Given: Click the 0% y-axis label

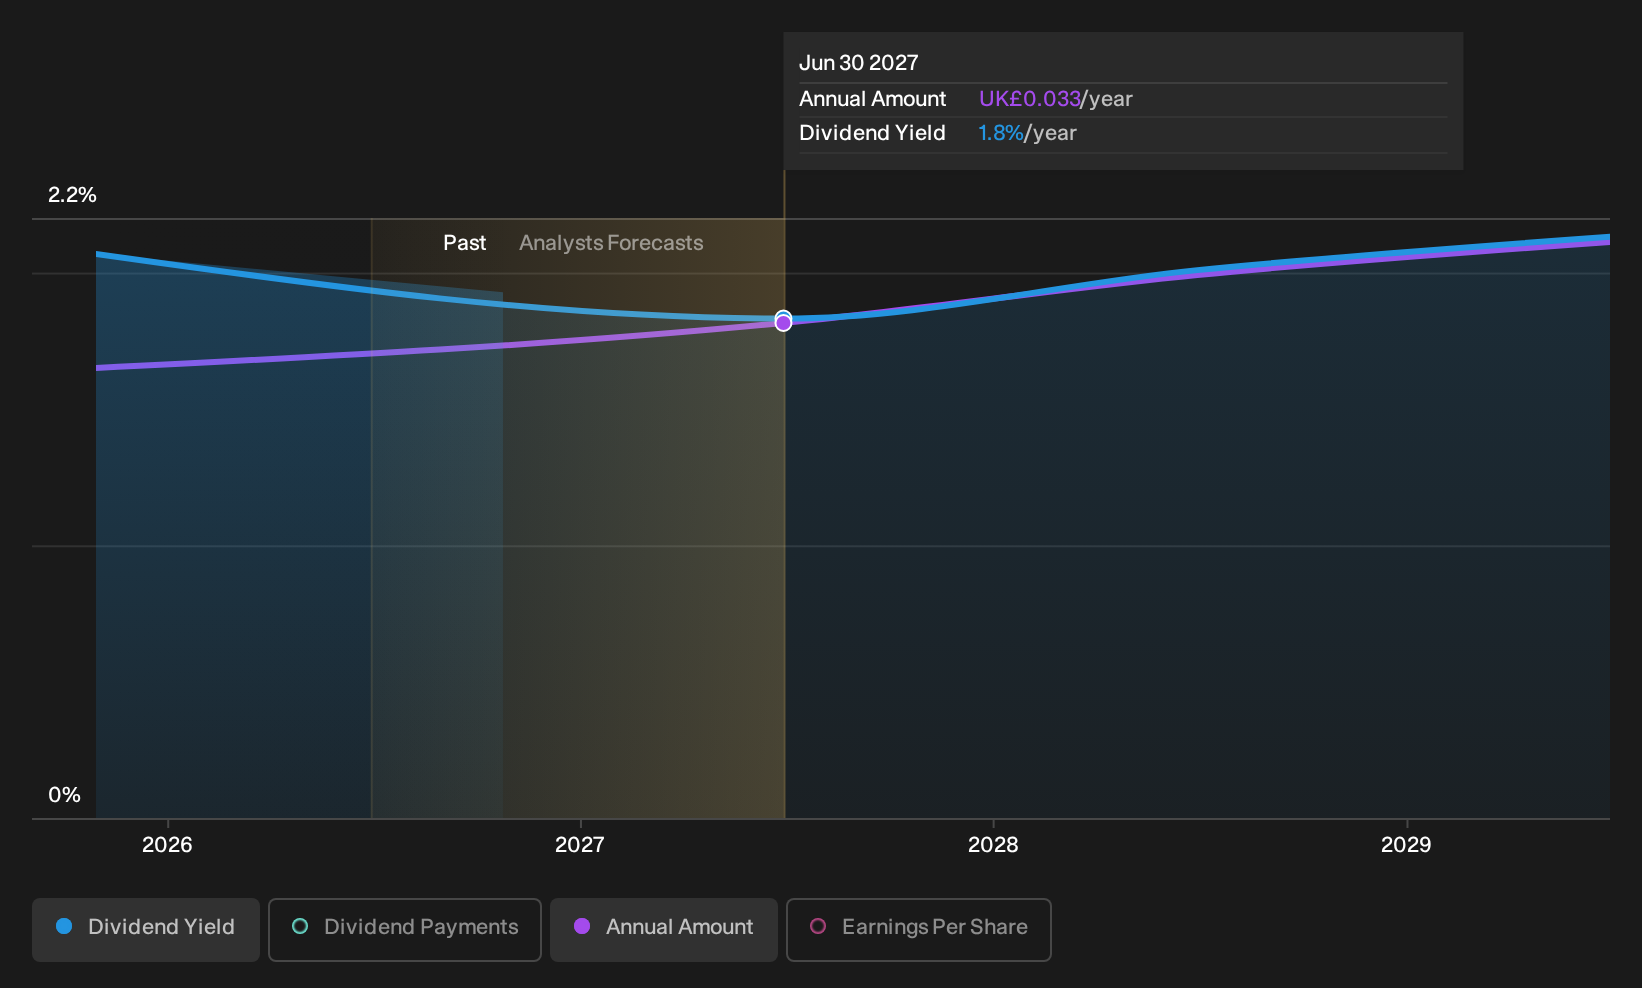Looking at the screenshot, I should click(64, 795).
